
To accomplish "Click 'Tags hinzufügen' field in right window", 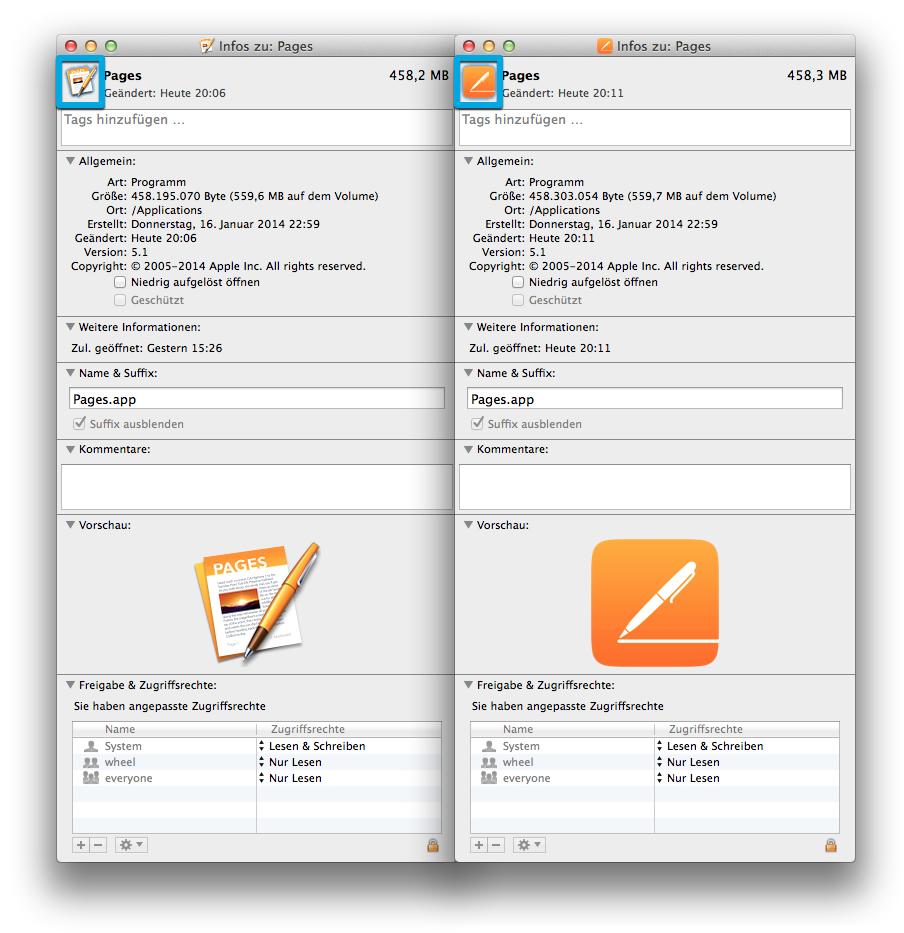I will (x=655, y=127).
